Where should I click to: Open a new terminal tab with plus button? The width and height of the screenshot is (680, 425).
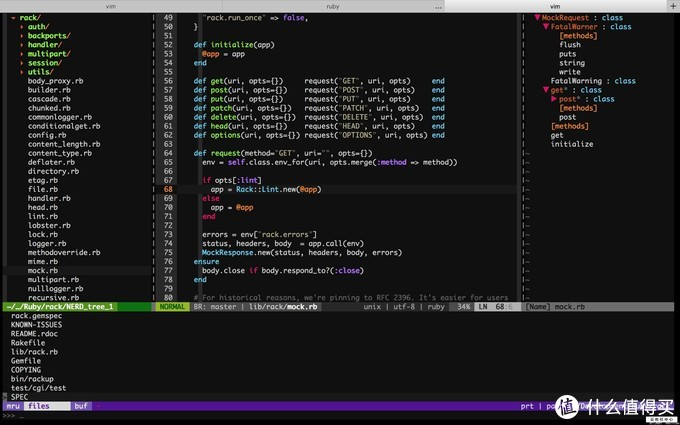tap(673, 6)
